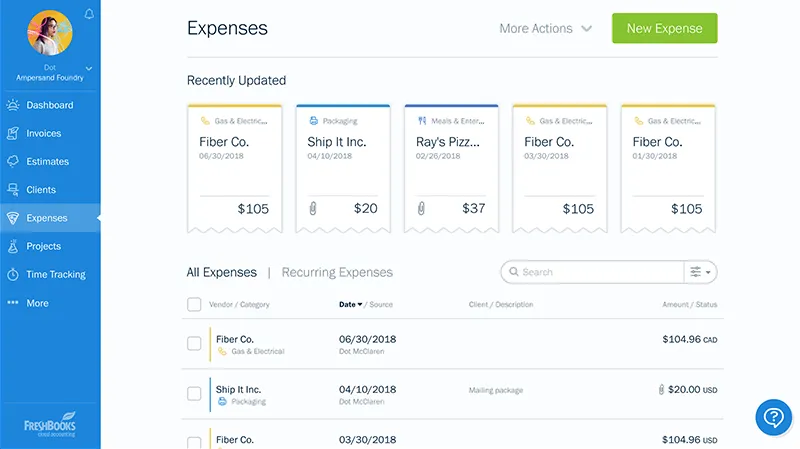Screen dimensions: 800x449
Task: Click the notification bell icon
Action: pyautogui.click(x=89, y=14)
